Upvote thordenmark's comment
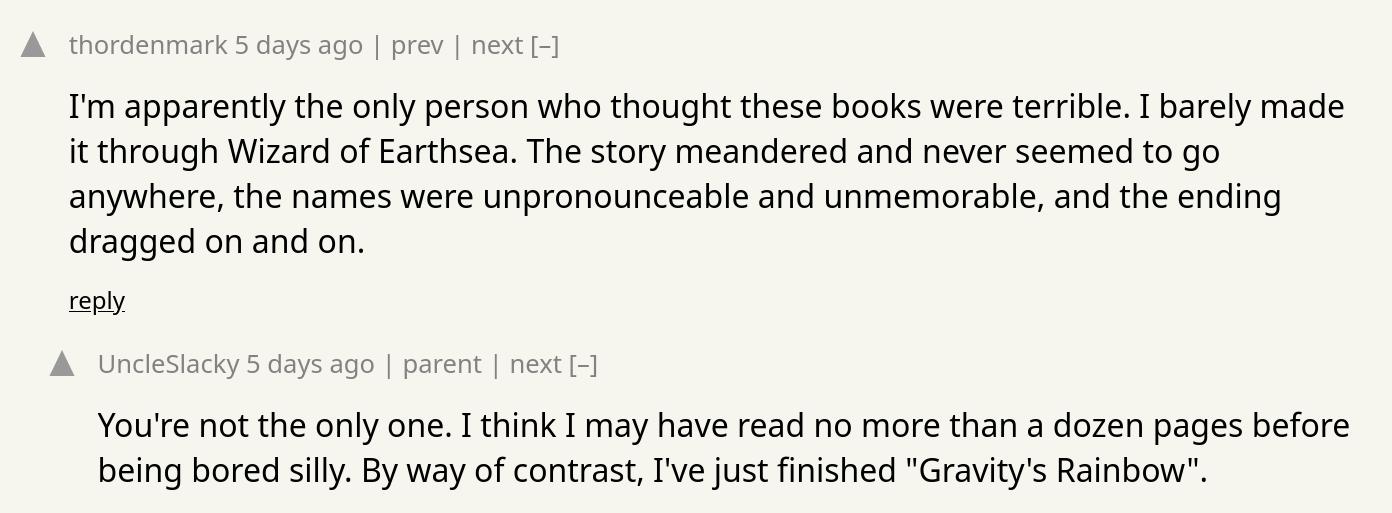This screenshot has width=1392, height=513. tap(33, 45)
